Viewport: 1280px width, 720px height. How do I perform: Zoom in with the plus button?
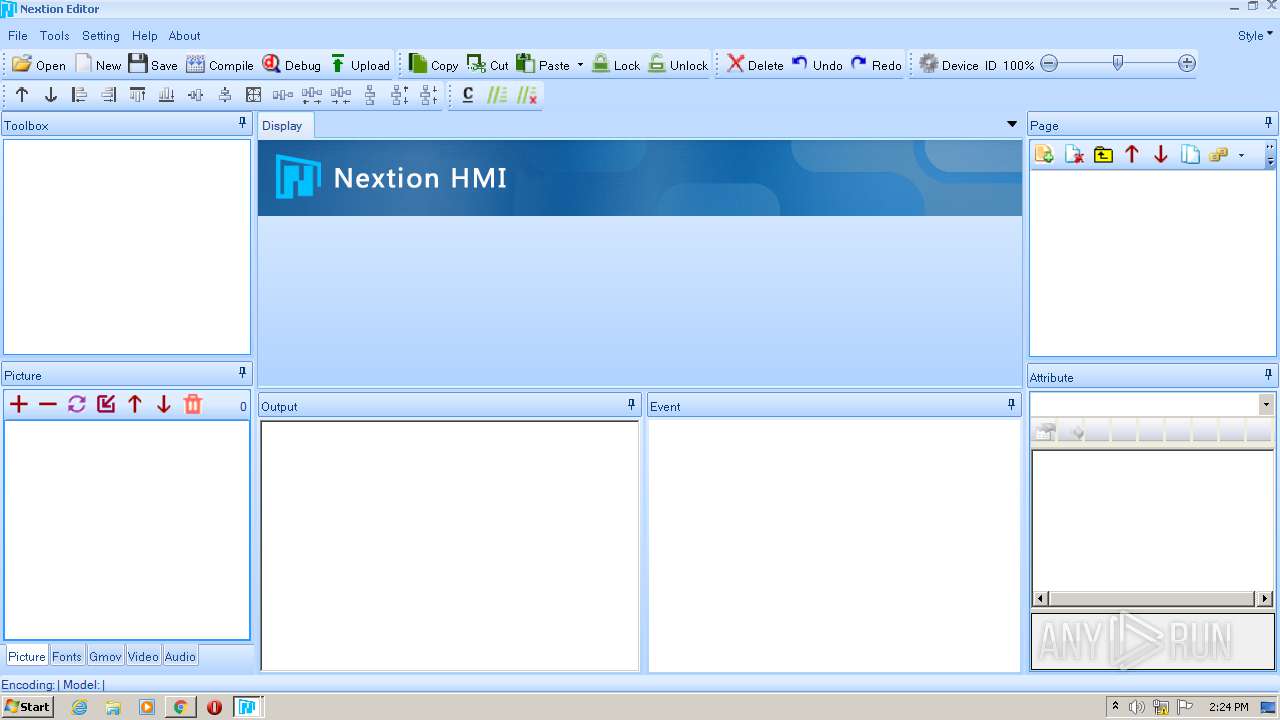(1187, 64)
